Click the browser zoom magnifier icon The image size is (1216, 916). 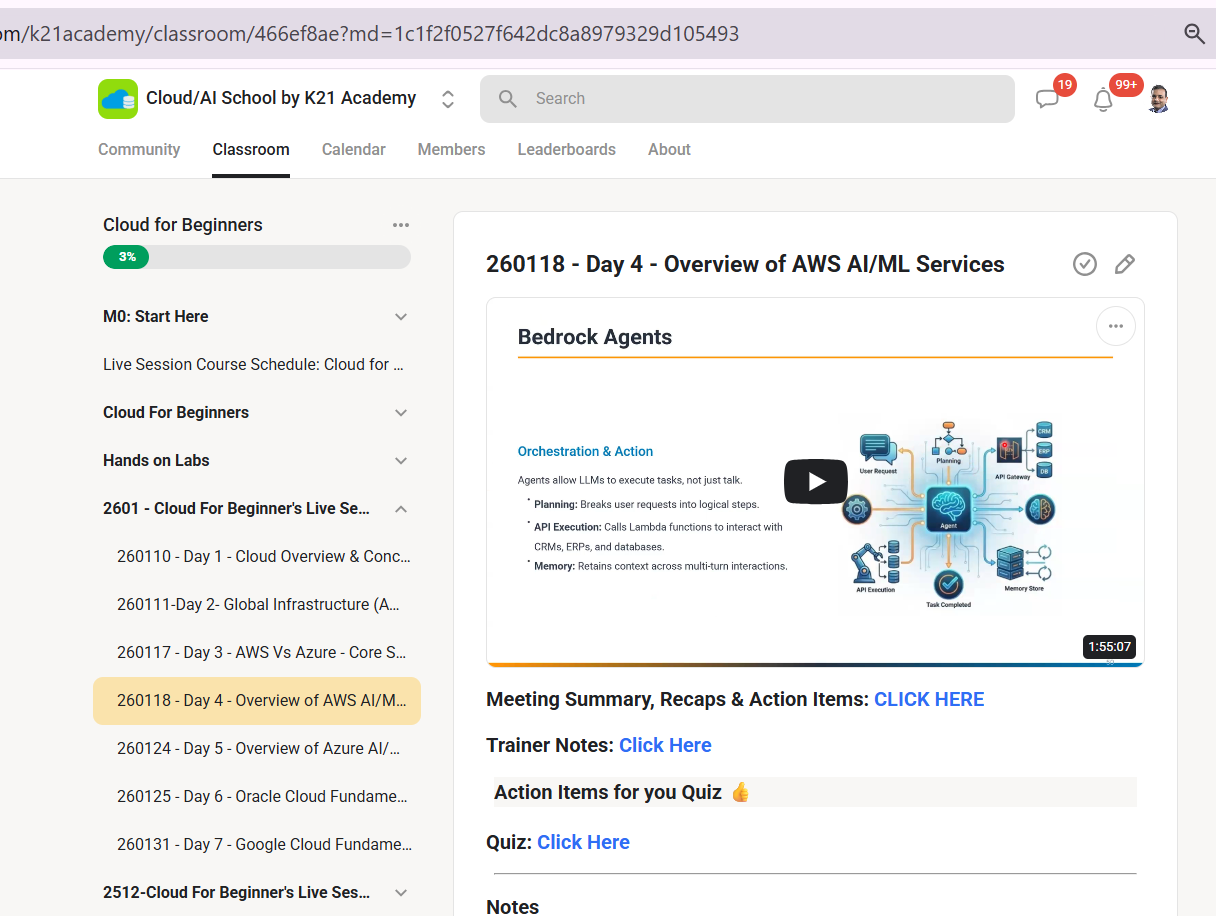click(x=1194, y=33)
